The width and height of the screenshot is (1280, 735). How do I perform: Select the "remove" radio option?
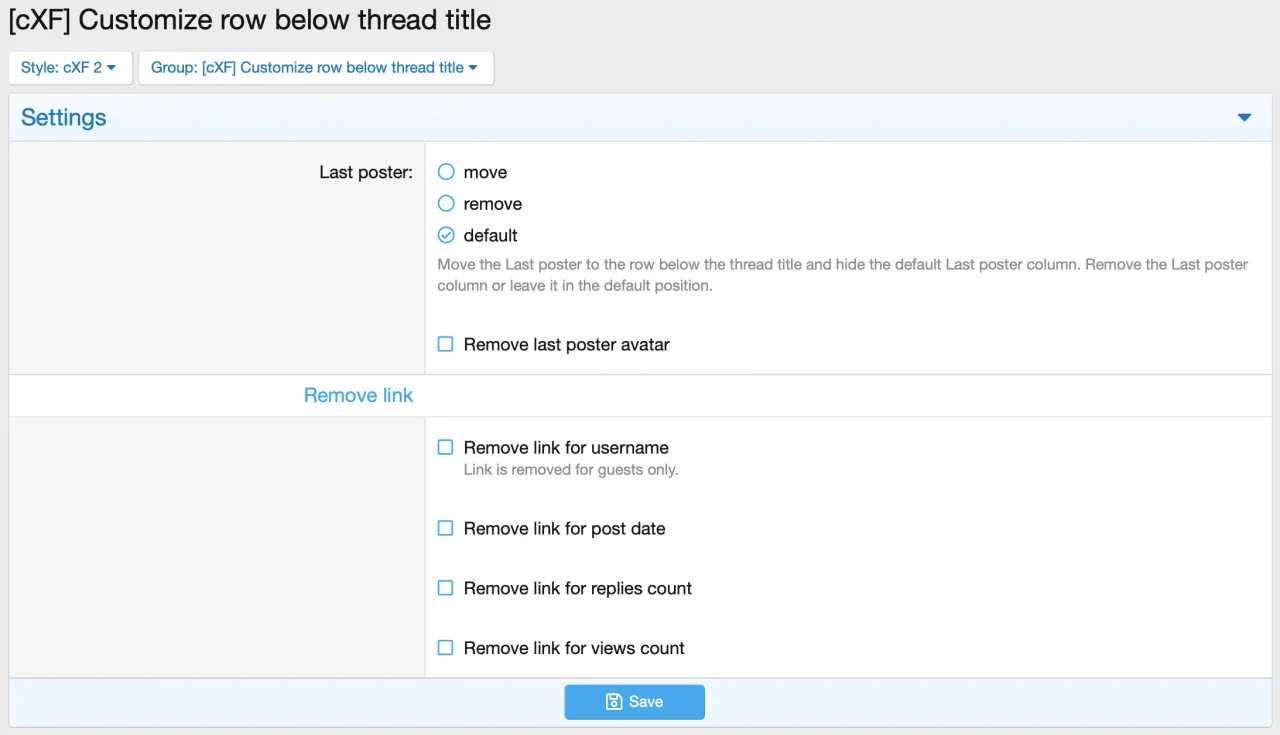(x=446, y=204)
